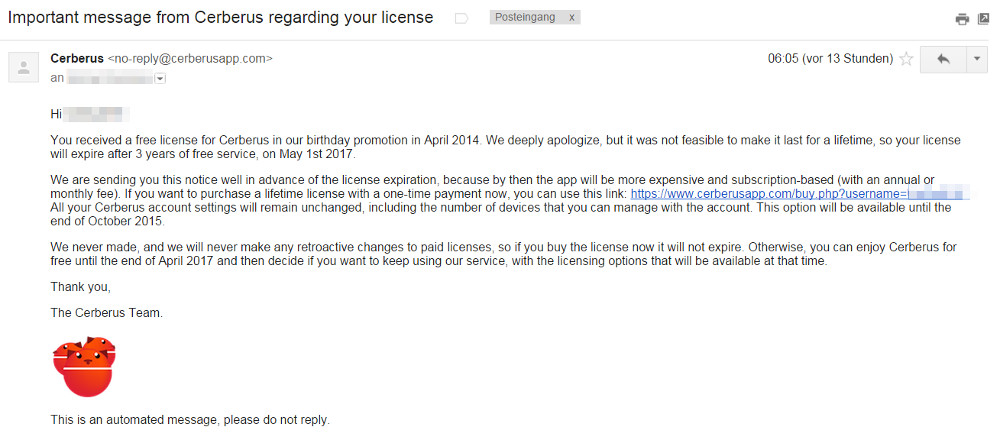Click the email subject line text
Image resolution: width=1000 pixels, height=440 pixels.
221,18
